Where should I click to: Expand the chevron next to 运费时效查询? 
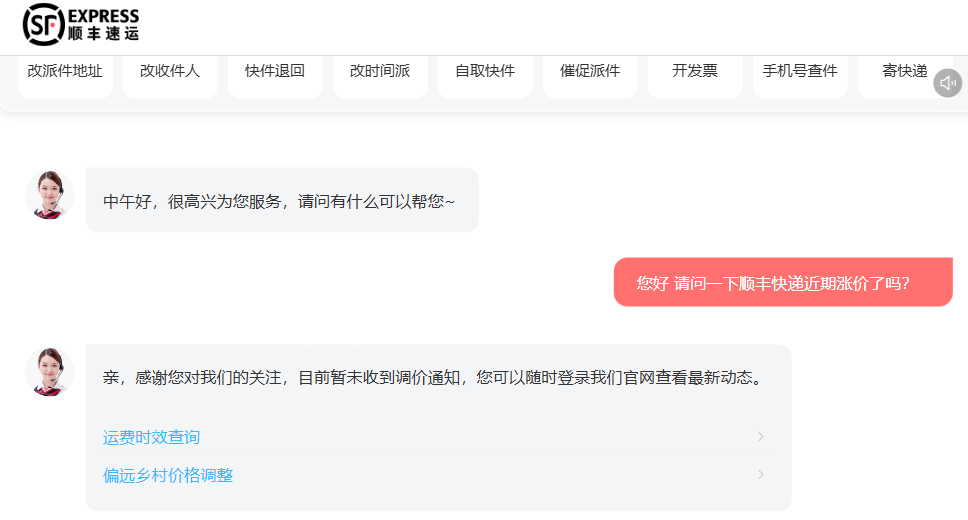tap(761, 437)
